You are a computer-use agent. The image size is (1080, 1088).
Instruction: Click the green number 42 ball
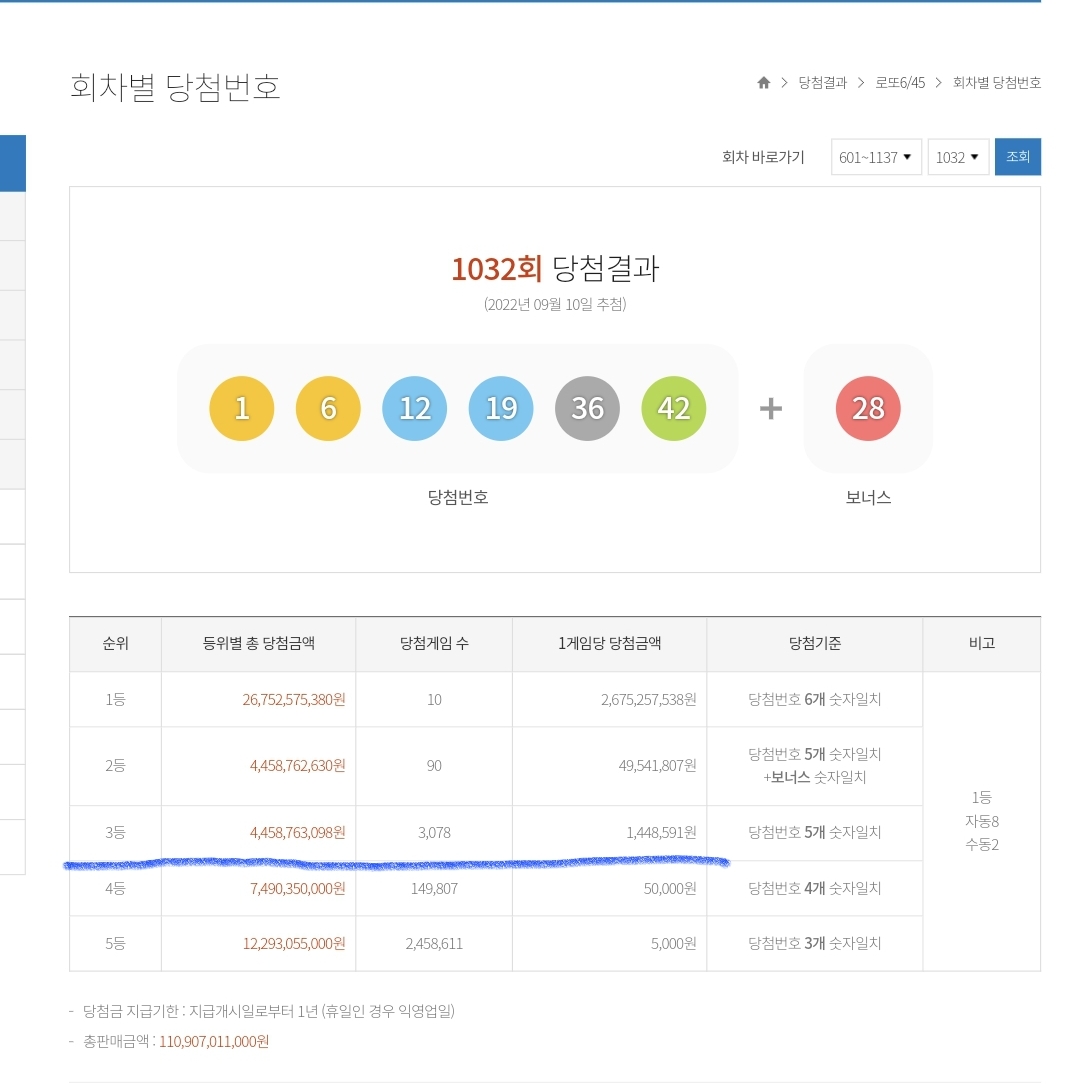[x=673, y=408]
